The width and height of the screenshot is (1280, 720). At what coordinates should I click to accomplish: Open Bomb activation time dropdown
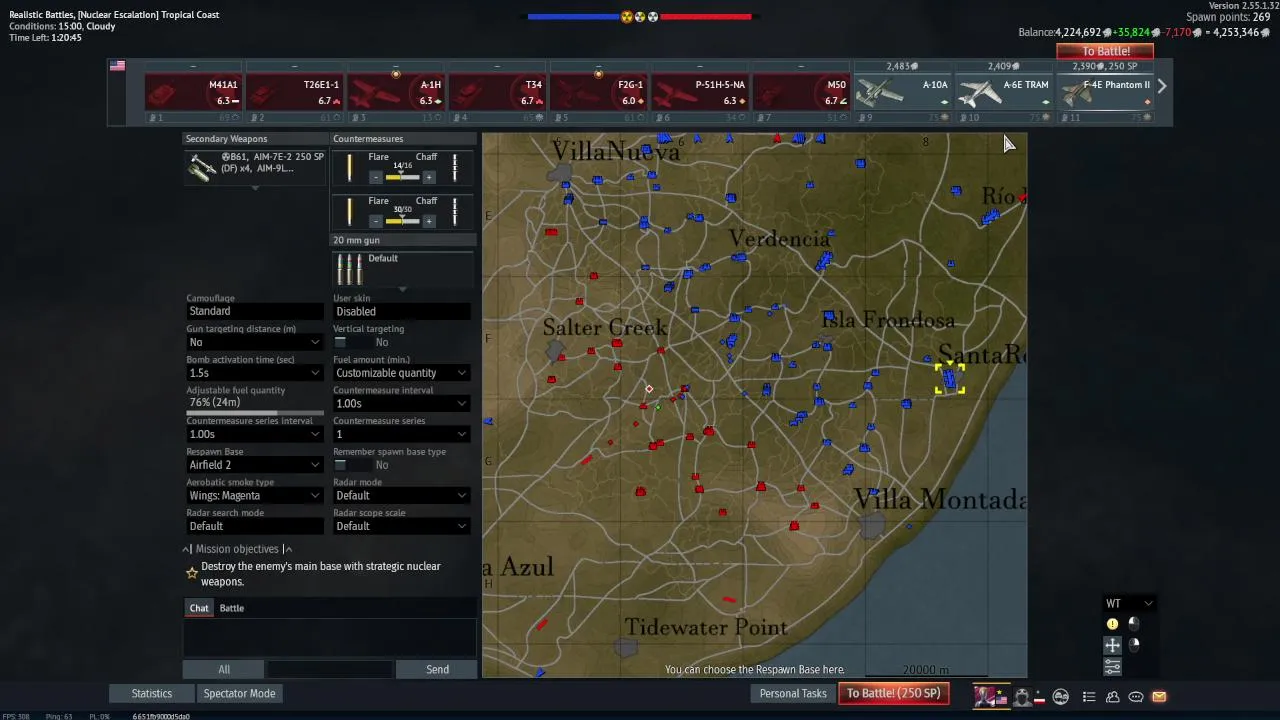point(255,373)
